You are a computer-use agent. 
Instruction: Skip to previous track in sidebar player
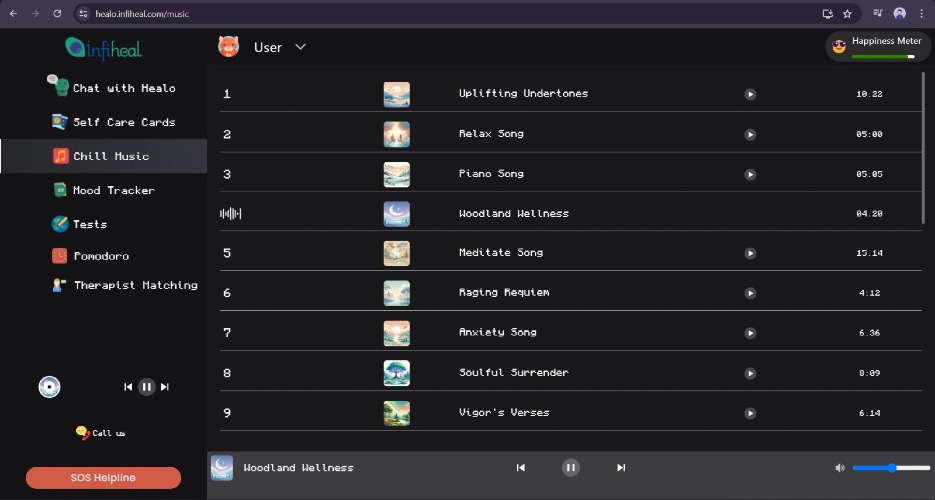pos(128,387)
